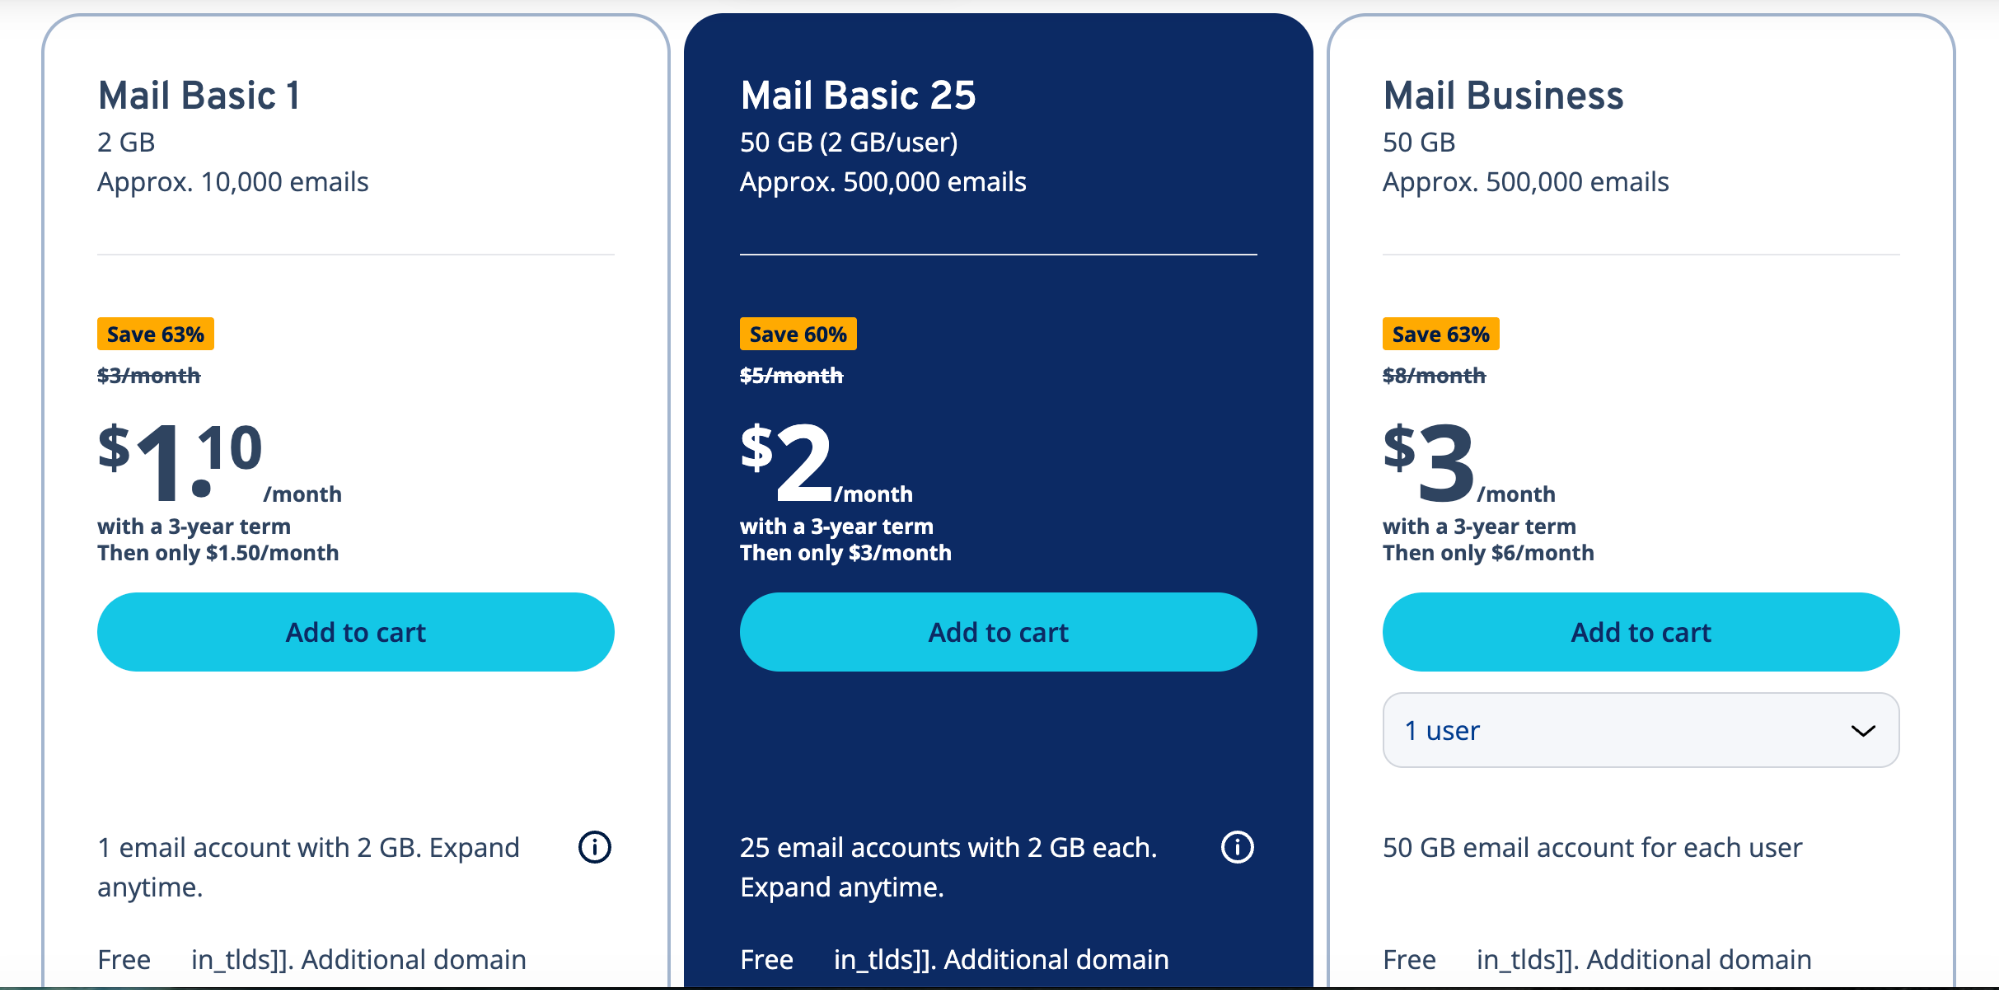Screen dimensions: 1999x991
Task: Select the Save 63% badge on Mail Basic 1
Action: point(155,333)
